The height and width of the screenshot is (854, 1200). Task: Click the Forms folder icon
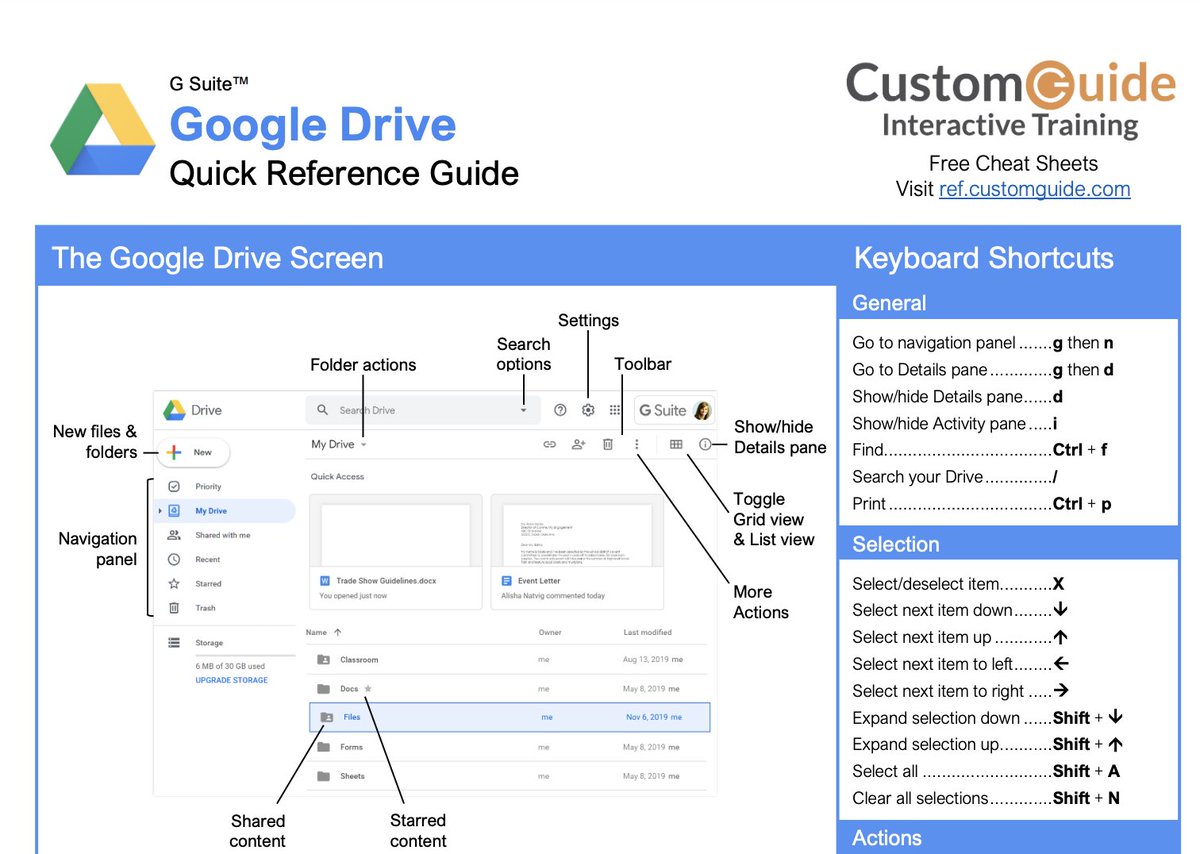(x=323, y=747)
